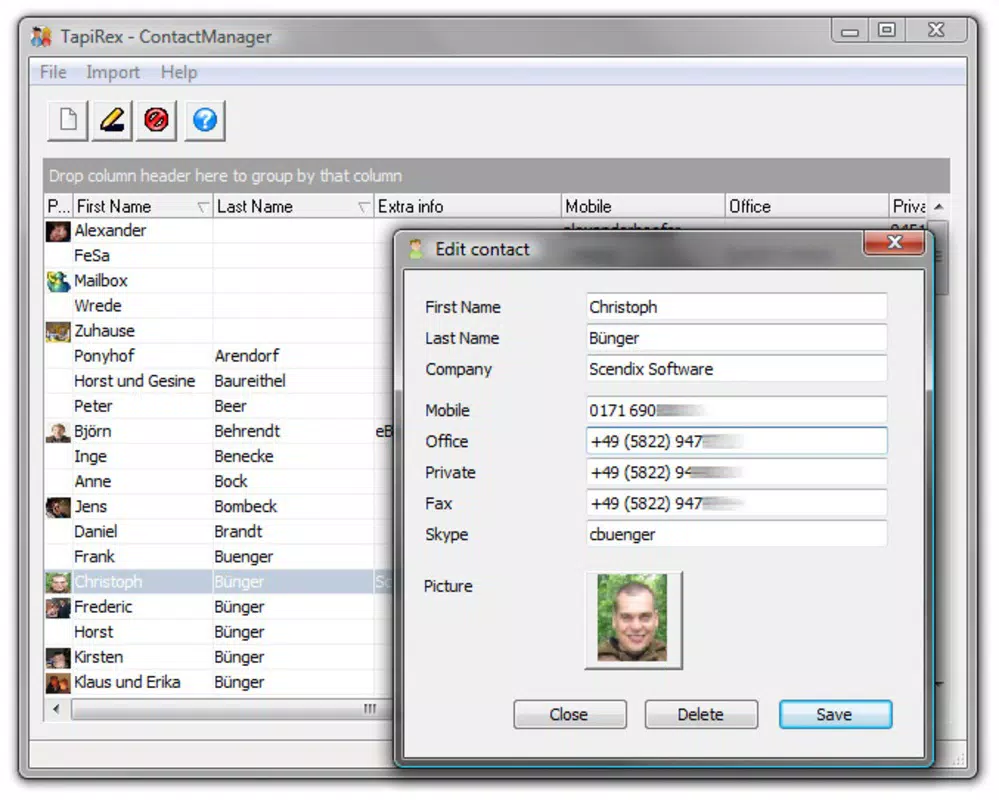The height and width of the screenshot is (800, 999).
Task: Click the Mailbox row picture icon
Action: point(58,281)
